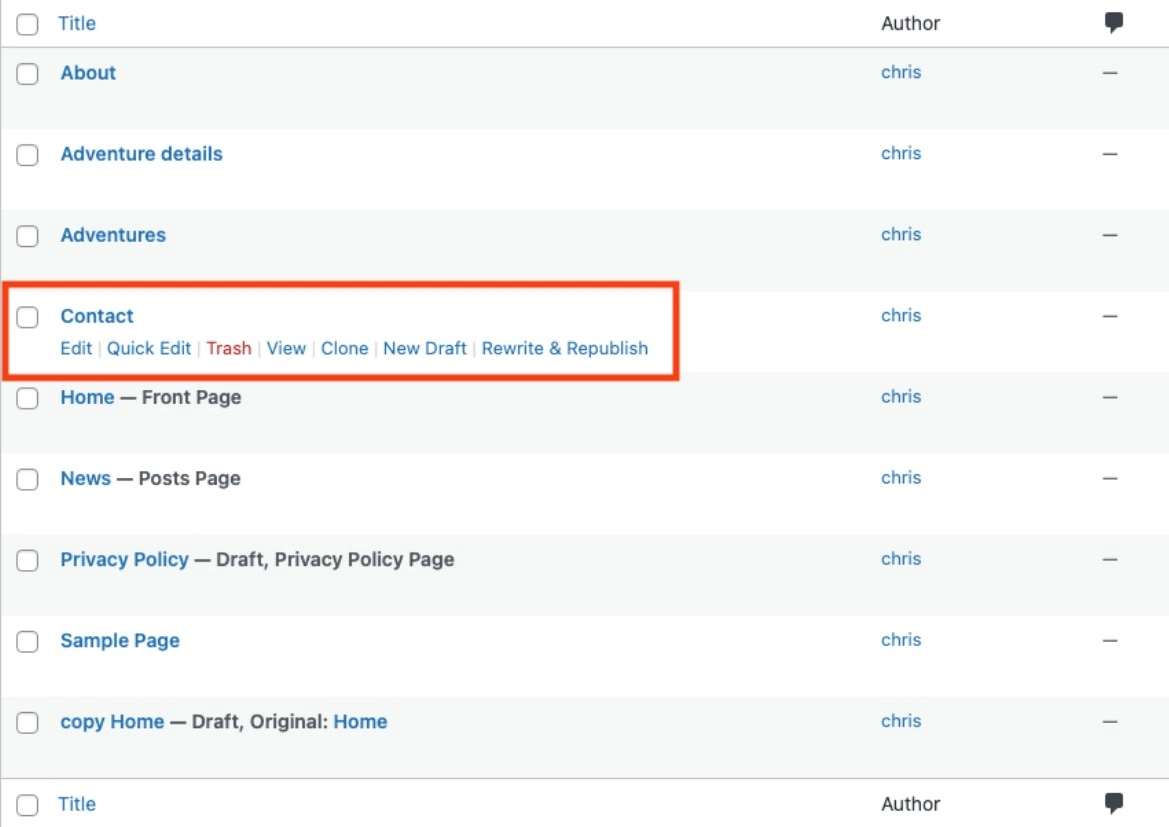The image size is (1169, 827).
Task: Click author chris in Home row
Action: tap(901, 397)
